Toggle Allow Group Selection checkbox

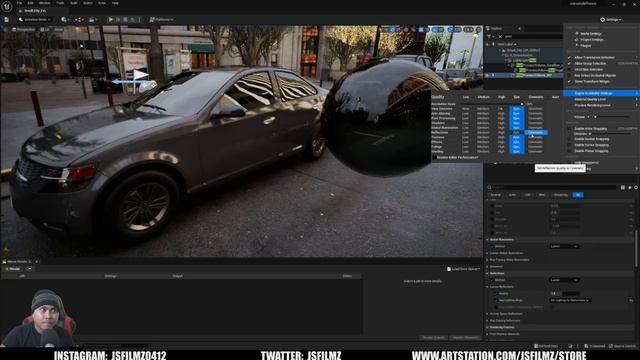[569, 63]
